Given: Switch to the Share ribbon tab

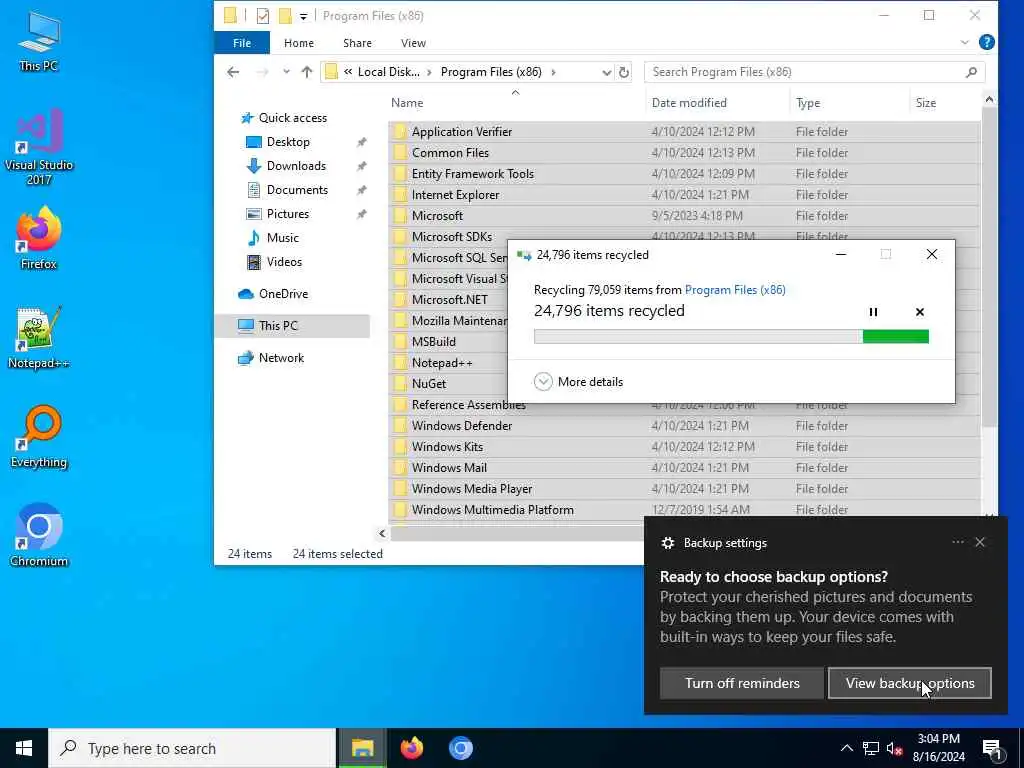Looking at the screenshot, I should pos(357,43).
